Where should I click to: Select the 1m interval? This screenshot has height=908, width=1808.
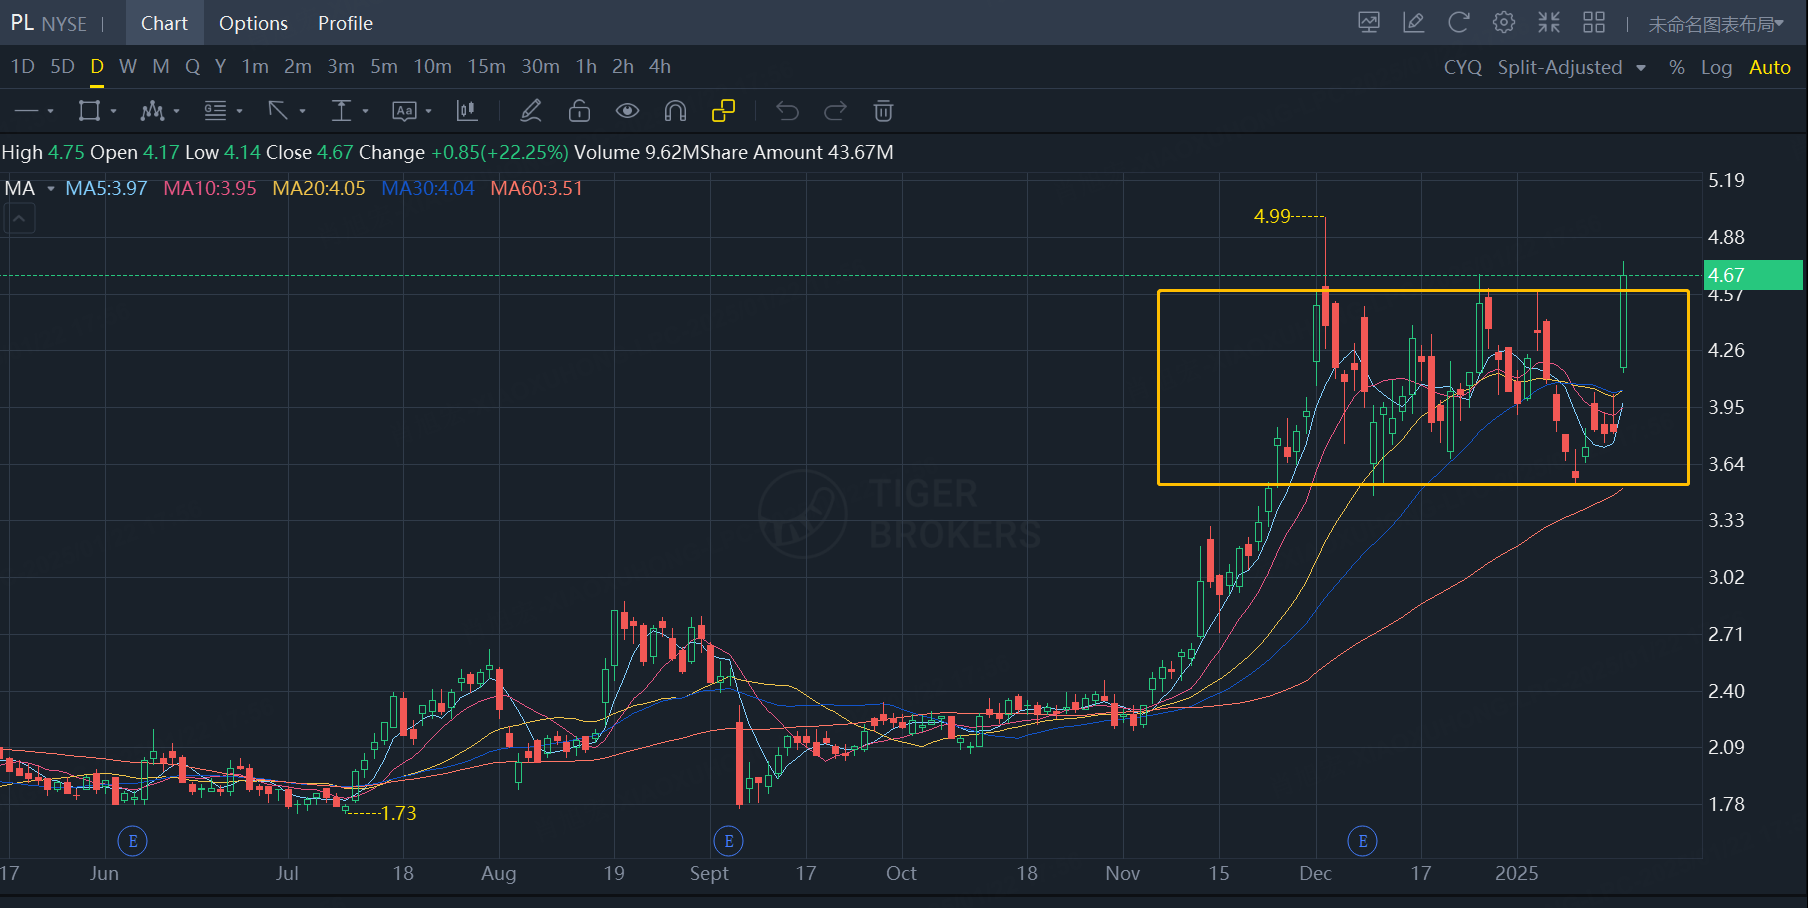[x=255, y=67]
